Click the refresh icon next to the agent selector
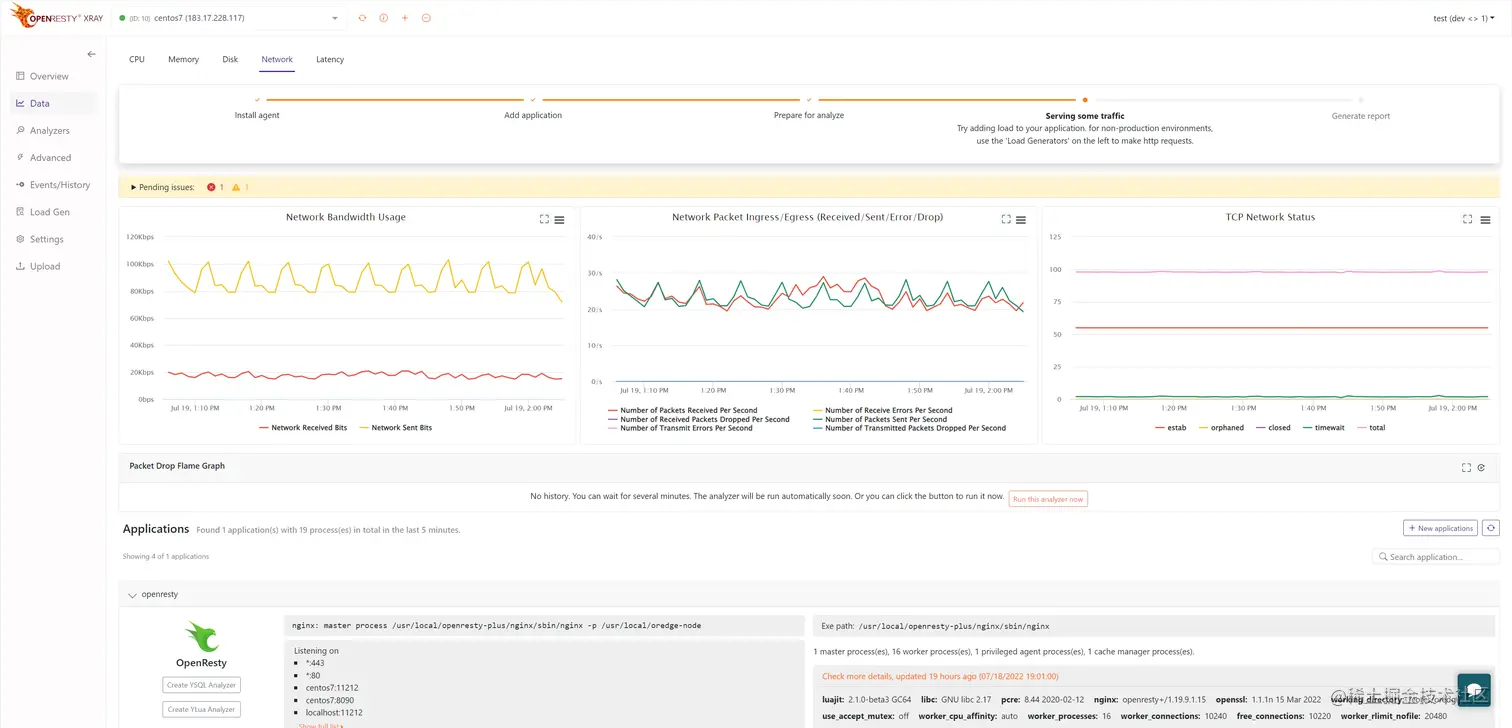 362,17
